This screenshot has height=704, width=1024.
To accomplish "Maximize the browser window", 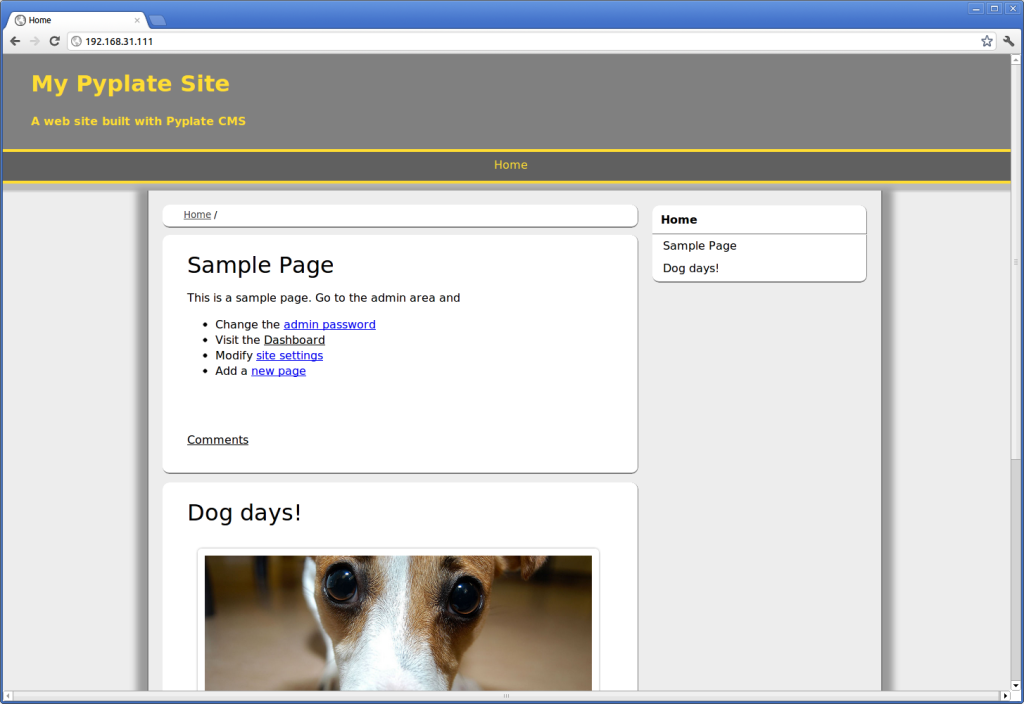I will pyautogui.click(x=995, y=8).
